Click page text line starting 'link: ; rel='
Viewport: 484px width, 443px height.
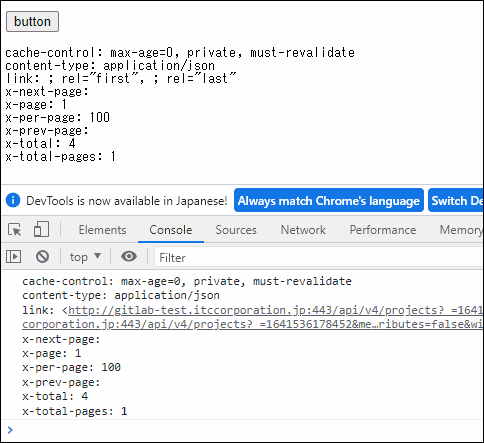(121, 79)
